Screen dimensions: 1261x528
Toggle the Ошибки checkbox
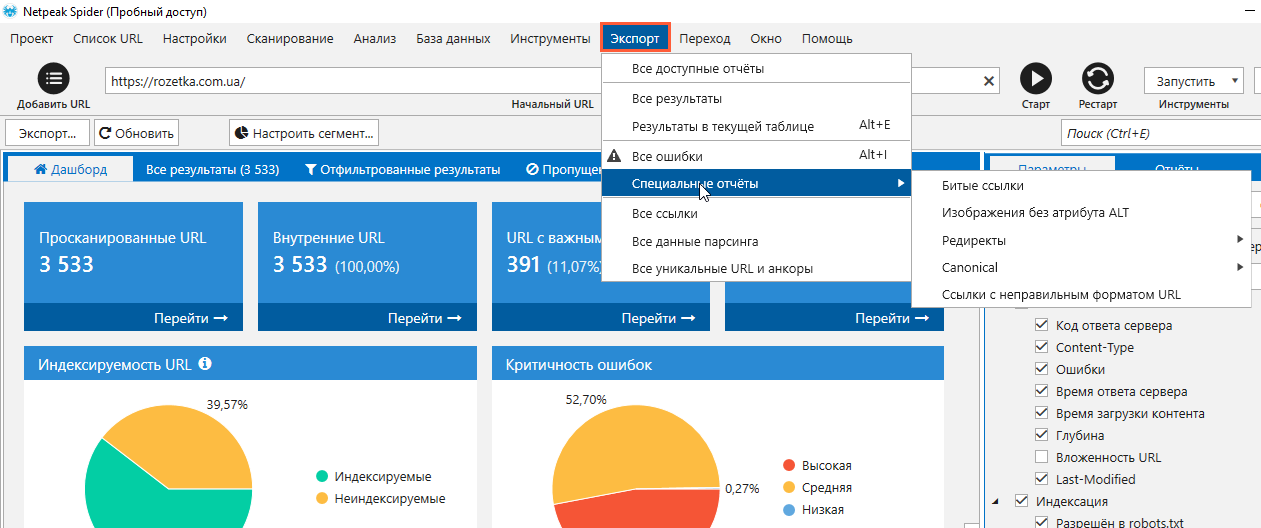coord(1042,369)
